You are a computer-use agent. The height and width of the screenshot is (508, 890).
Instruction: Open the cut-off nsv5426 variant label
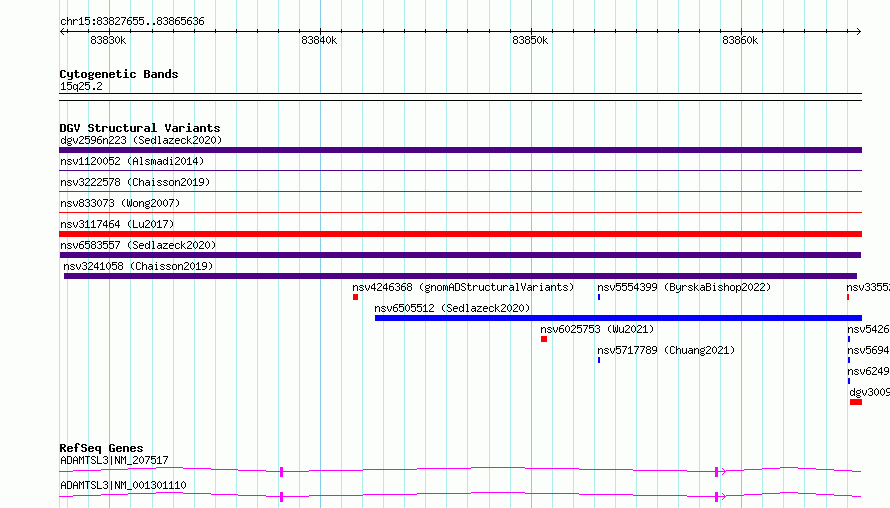pos(868,329)
